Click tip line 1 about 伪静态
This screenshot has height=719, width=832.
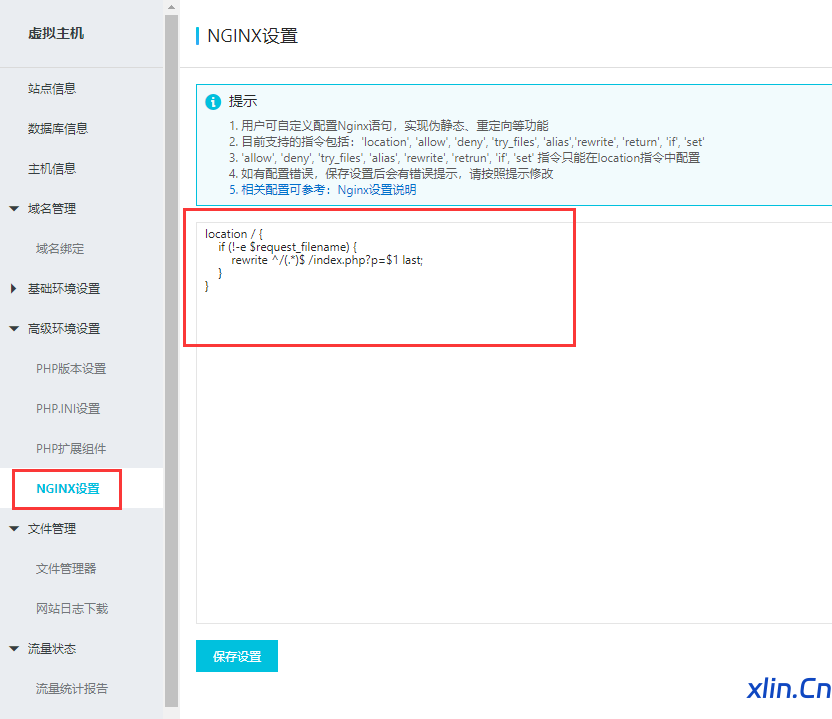[389, 126]
